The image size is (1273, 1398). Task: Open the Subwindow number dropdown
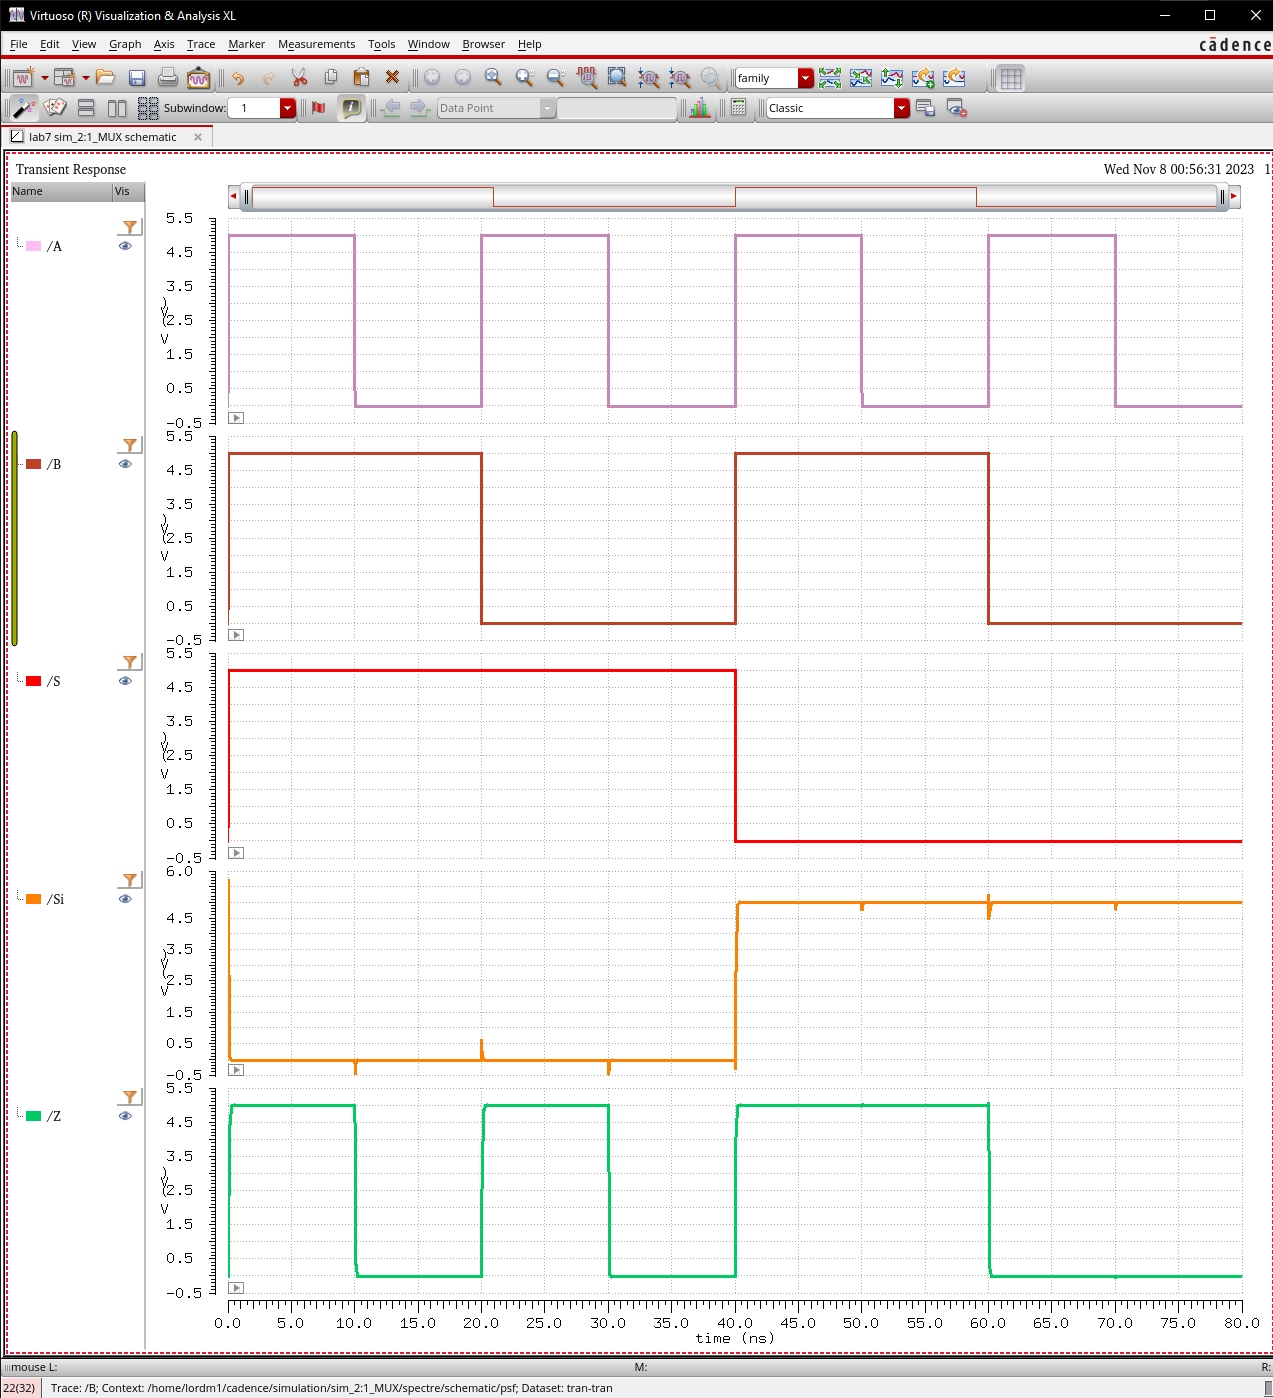coord(287,108)
